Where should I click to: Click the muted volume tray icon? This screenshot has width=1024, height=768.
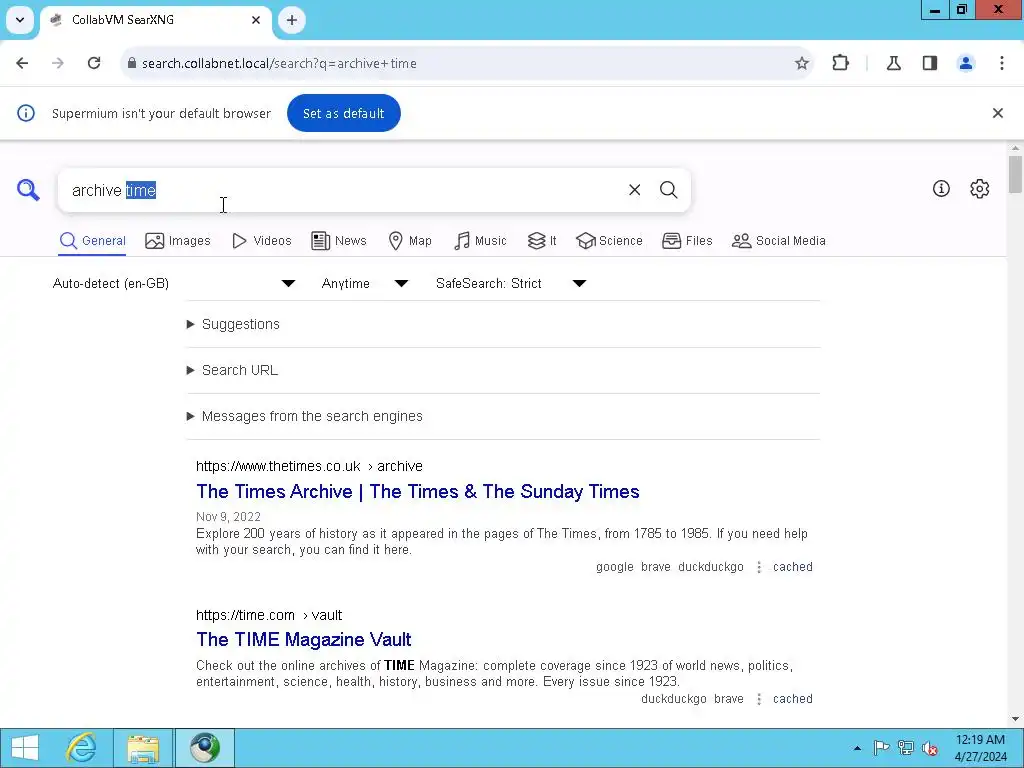(929, 748)
